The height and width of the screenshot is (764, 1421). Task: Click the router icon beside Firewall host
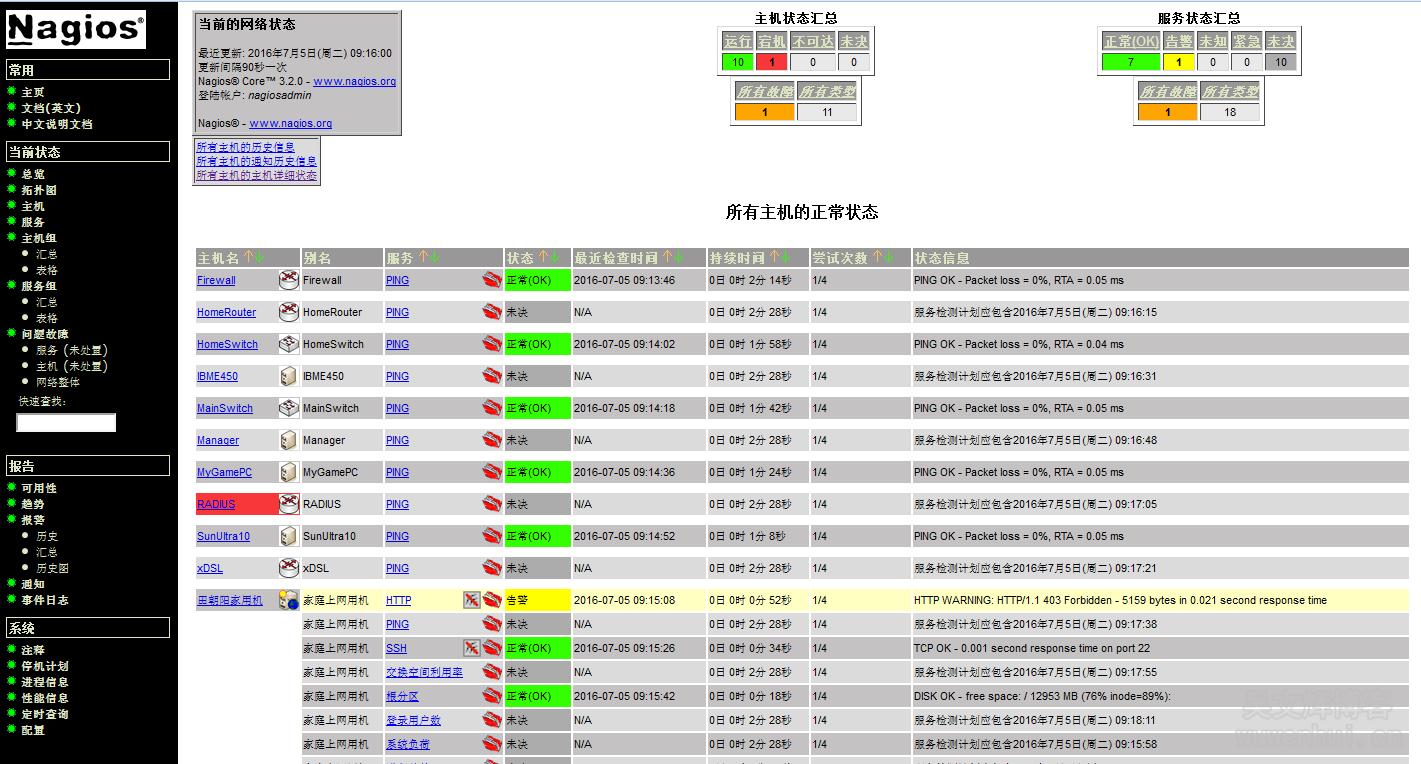[288, 280]
